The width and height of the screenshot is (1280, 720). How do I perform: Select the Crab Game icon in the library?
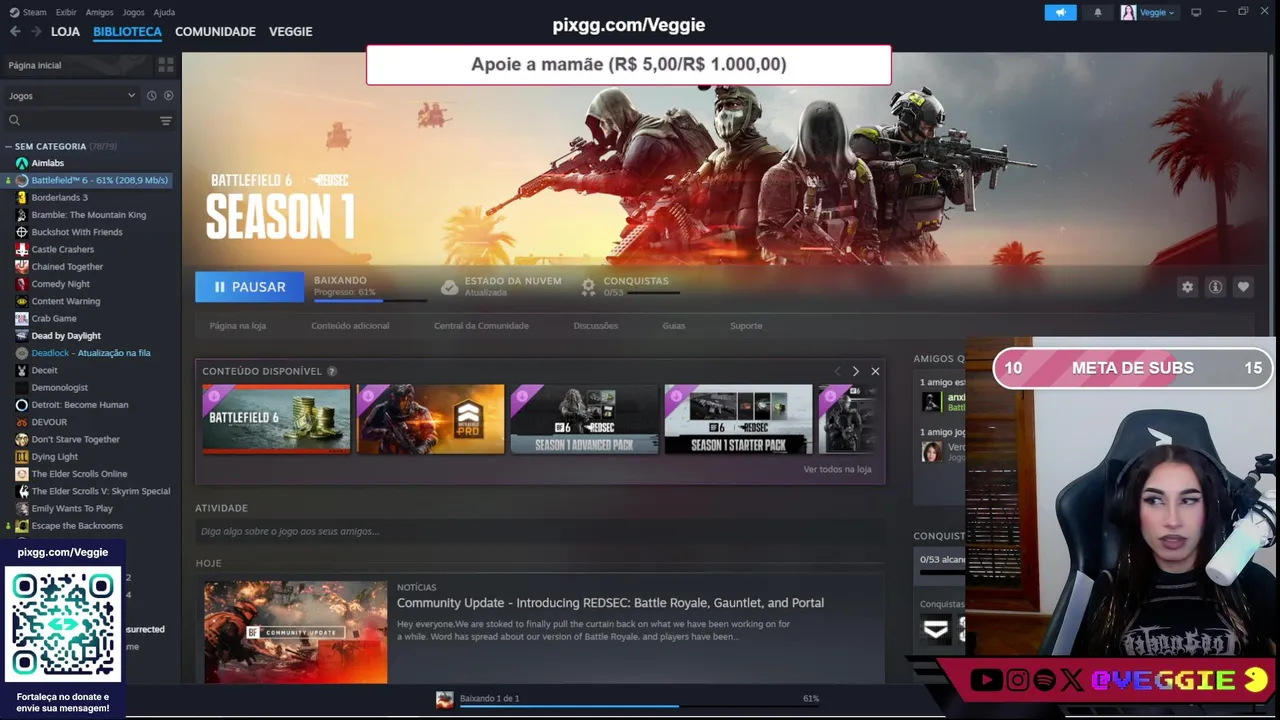[21, 318]
